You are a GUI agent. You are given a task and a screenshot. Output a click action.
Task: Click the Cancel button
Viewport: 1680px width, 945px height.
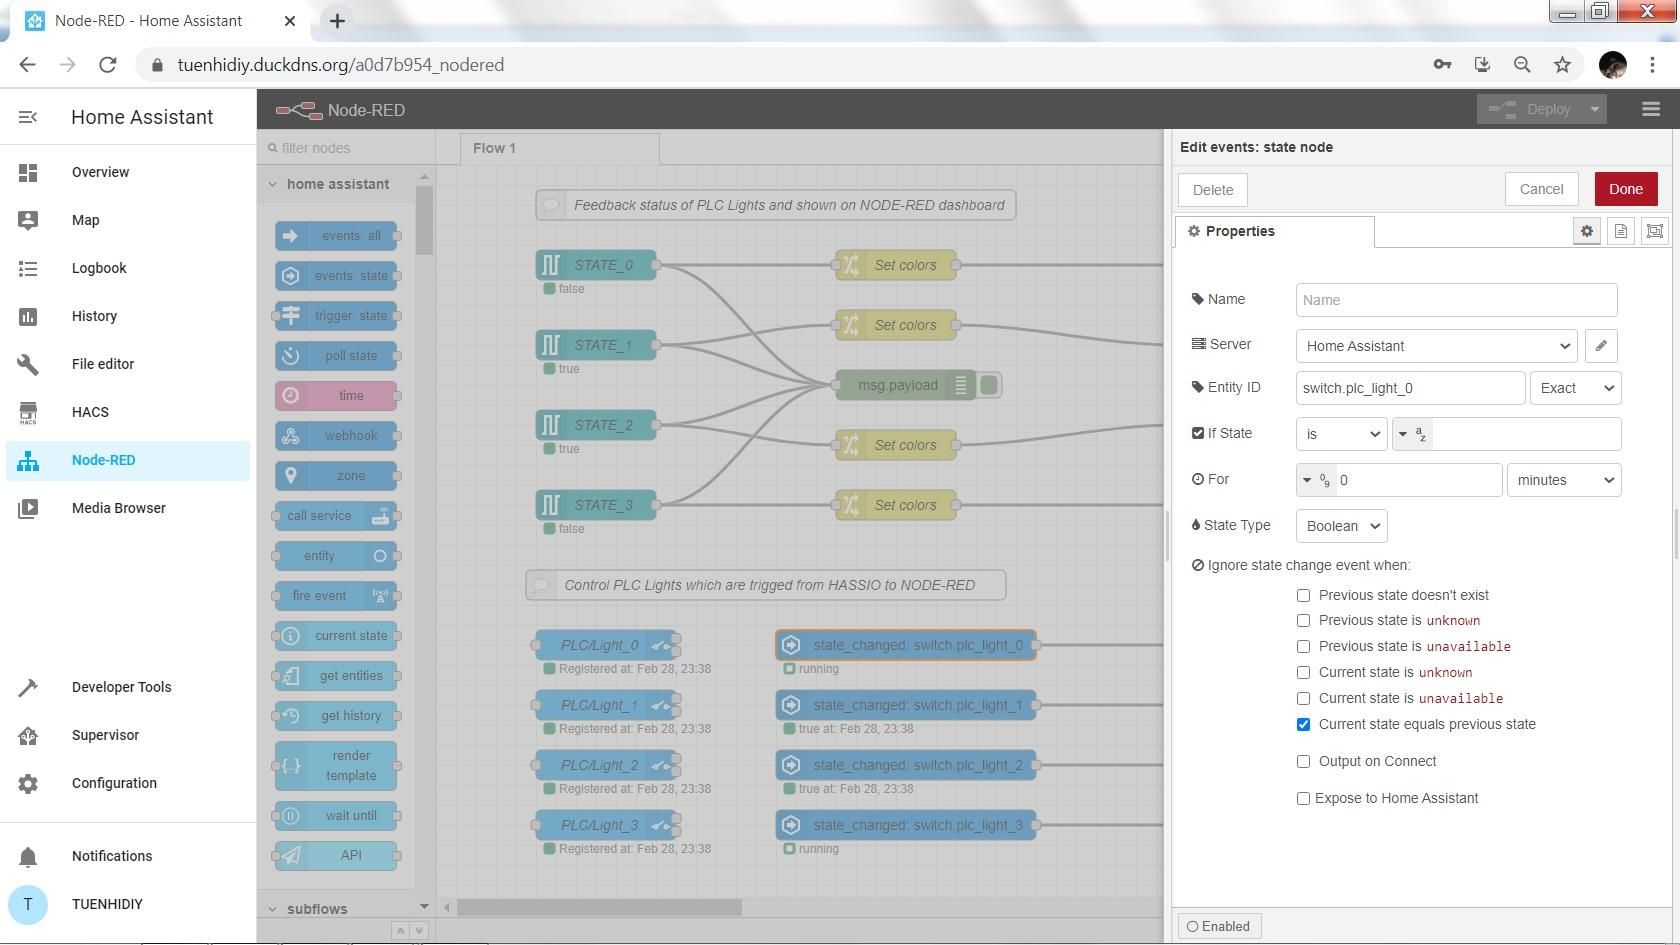click(1541, 189)
